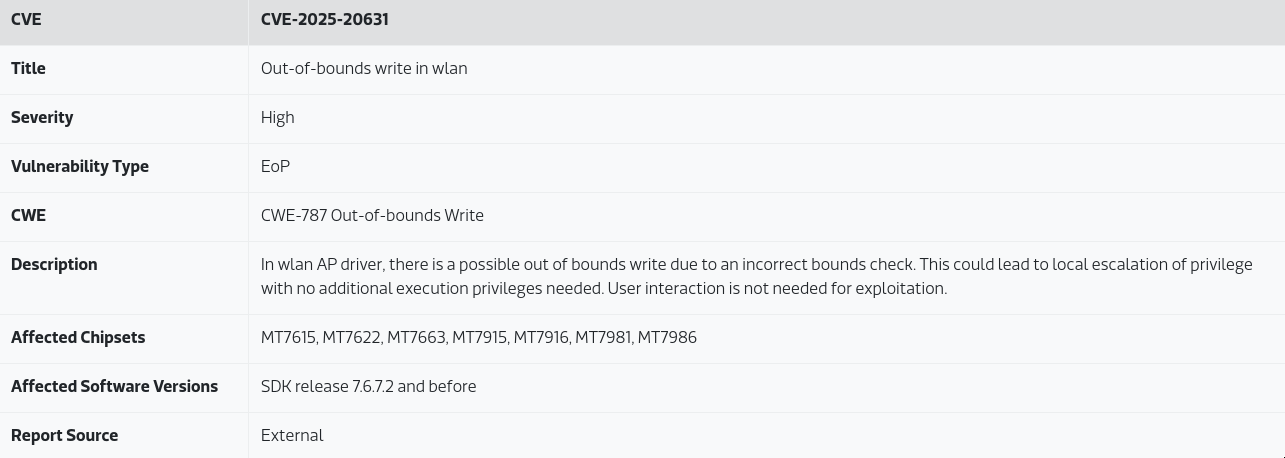The width and height of the screenshot is (1285, 458).
Task: Click the Affected Software Versions label
Action: tap(114, 386)
